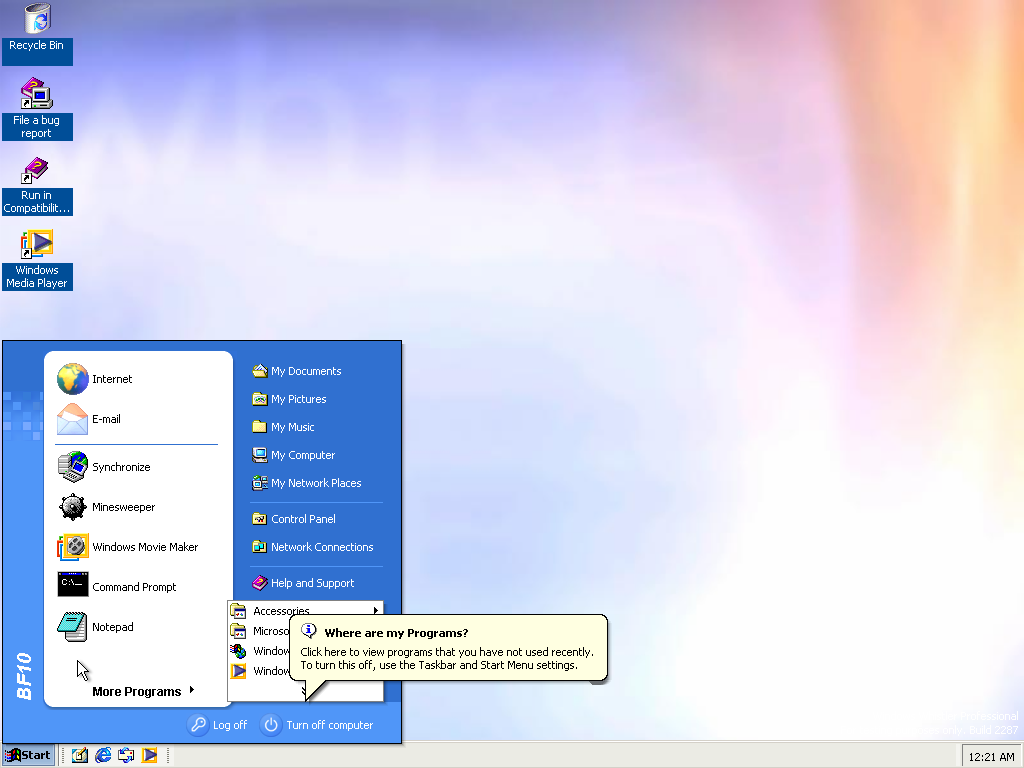
Task: Click Turn off computer
Action: pyautogui.click(x=317, y=725)
